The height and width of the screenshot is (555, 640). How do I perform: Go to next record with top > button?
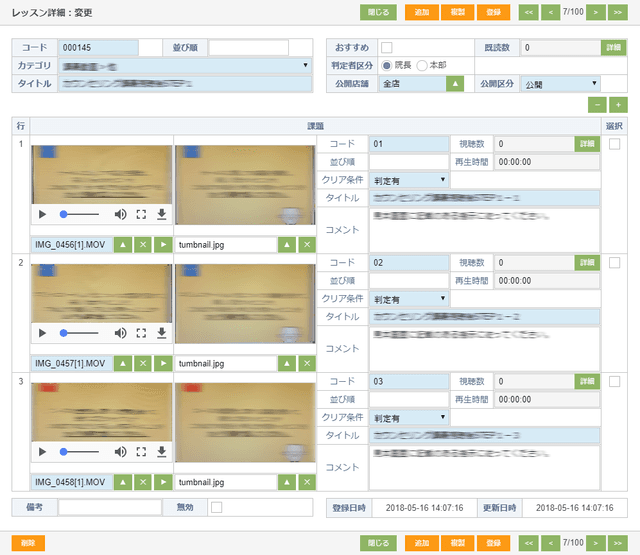[596, 12]
